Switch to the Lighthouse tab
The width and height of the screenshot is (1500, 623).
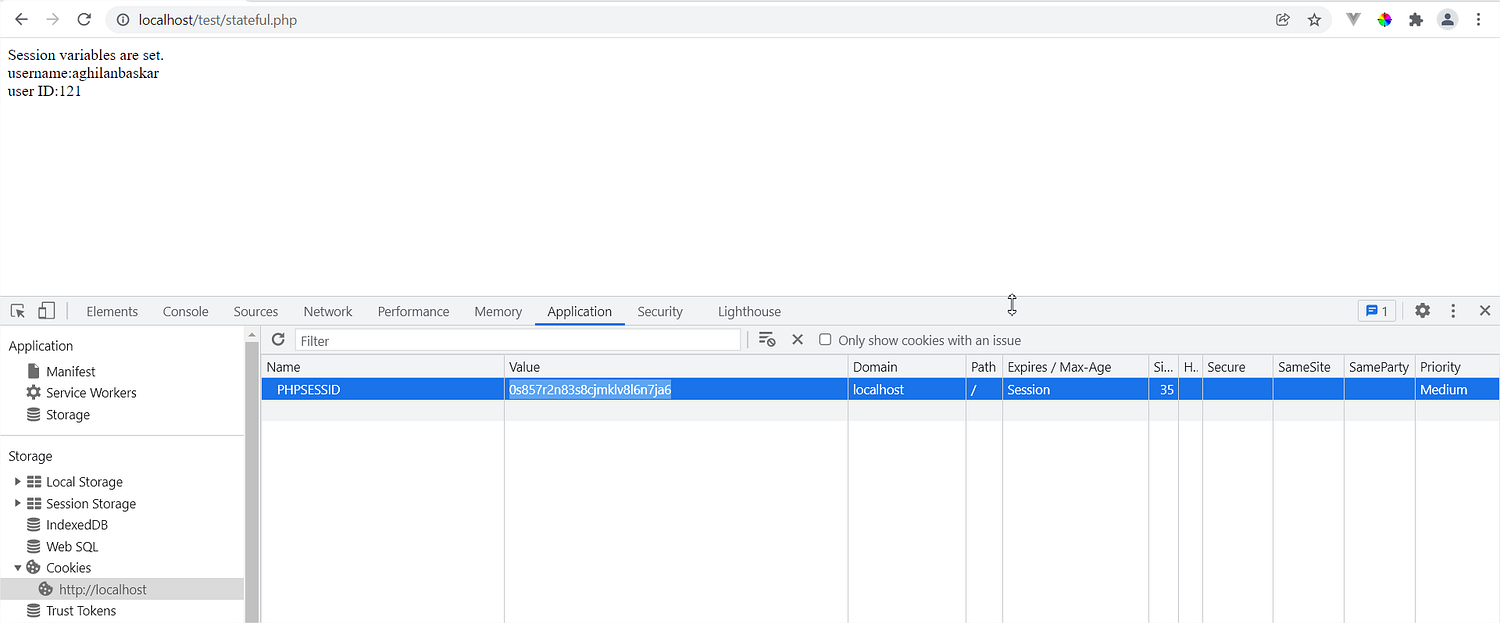(x=749, y=311)
